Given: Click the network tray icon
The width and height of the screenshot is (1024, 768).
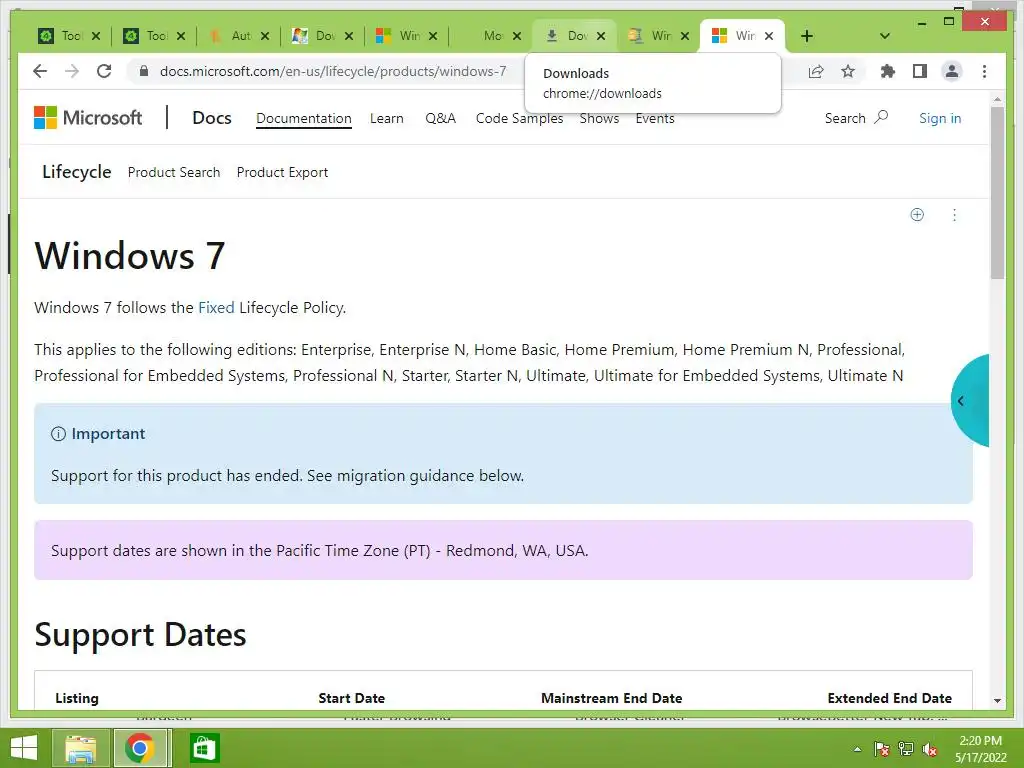Looking at the screenshot, I should [906, 749].
